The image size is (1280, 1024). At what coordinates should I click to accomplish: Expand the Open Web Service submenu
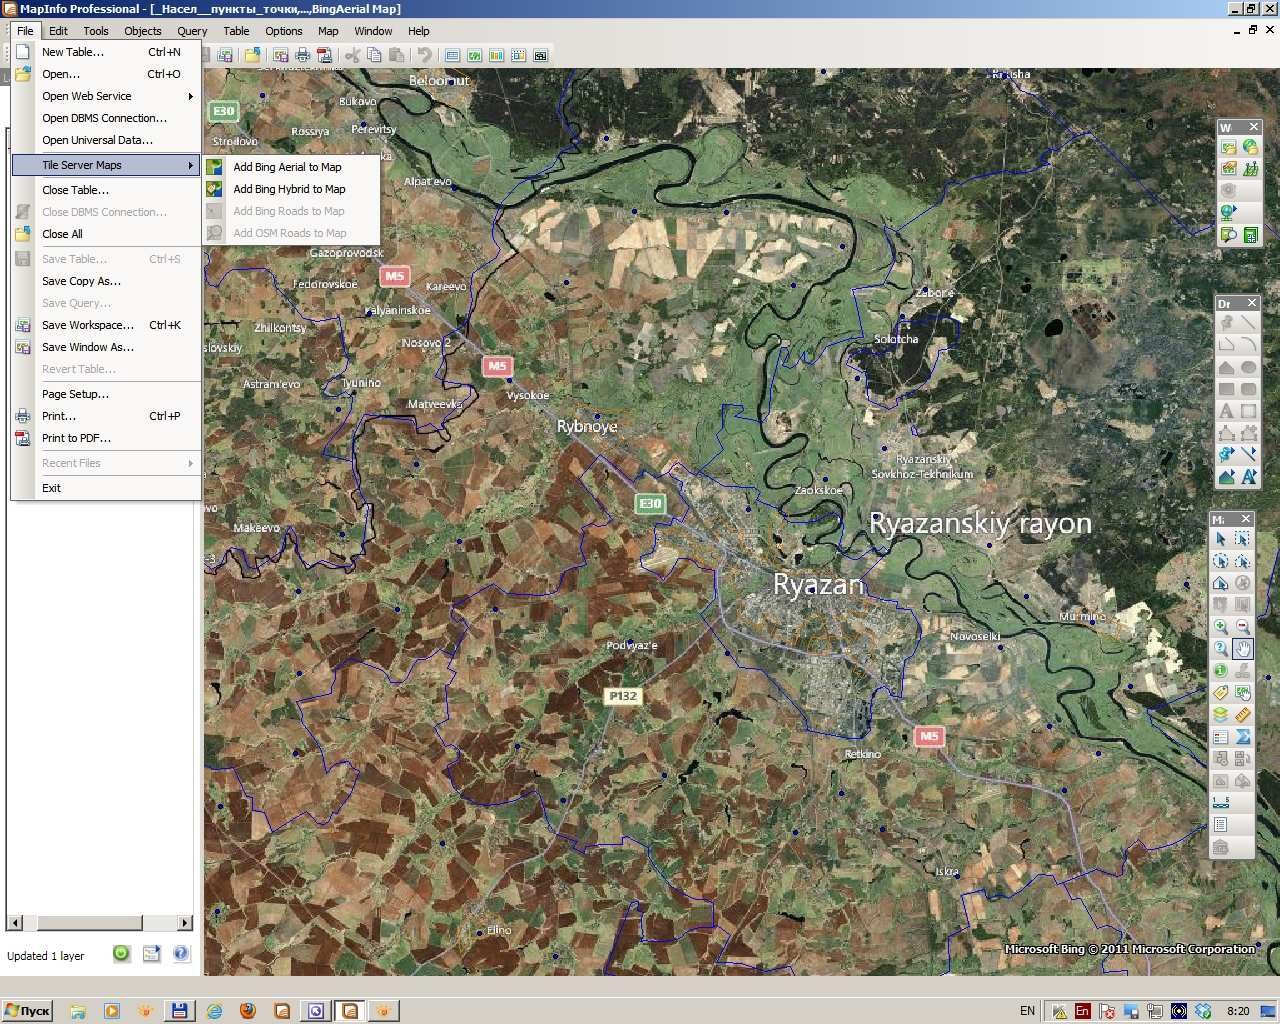tap(106, 96)
